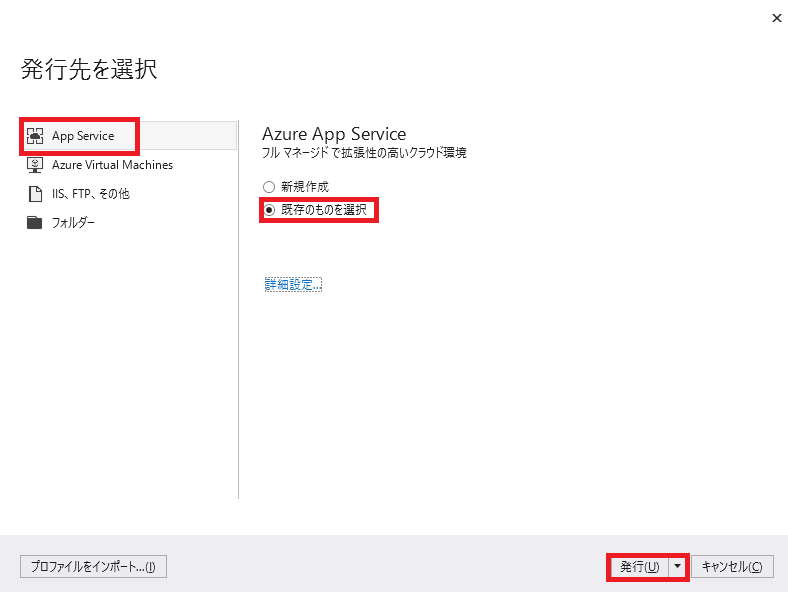Viewport: 788px width, 592px height.
Task: Click the IIS, FTP document icon
Action: click(x=35, y=194)
